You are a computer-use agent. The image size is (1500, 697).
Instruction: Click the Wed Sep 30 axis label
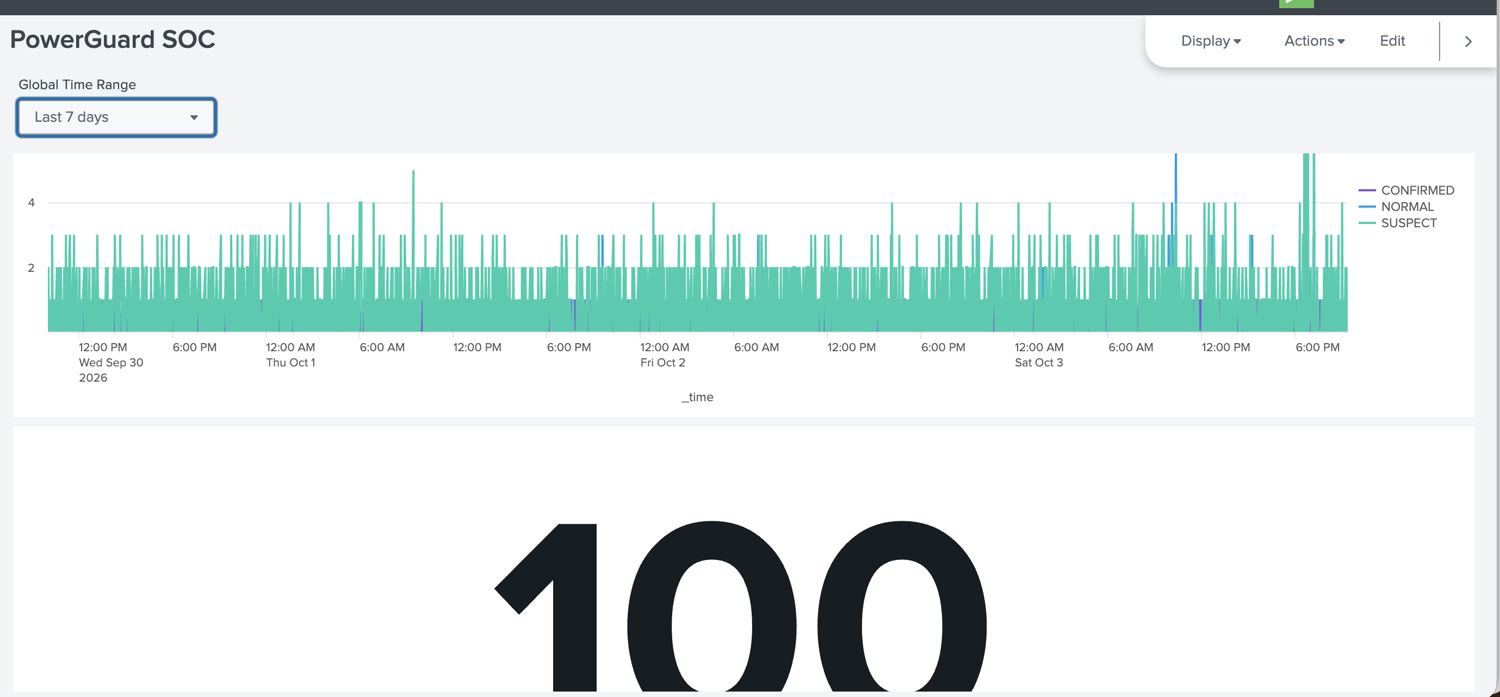point(111,363)
